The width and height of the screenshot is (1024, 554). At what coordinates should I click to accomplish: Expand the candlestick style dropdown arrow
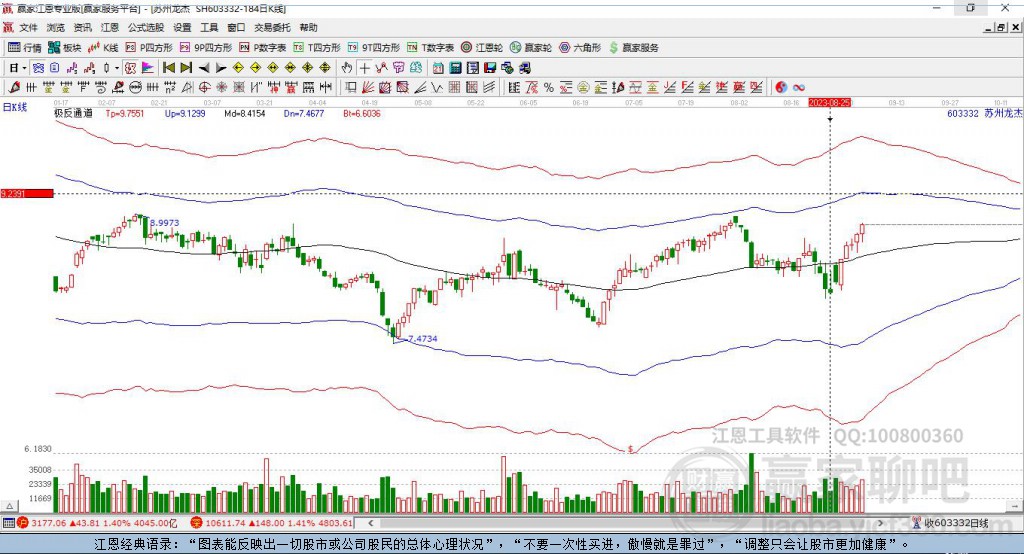coord(117,68)
